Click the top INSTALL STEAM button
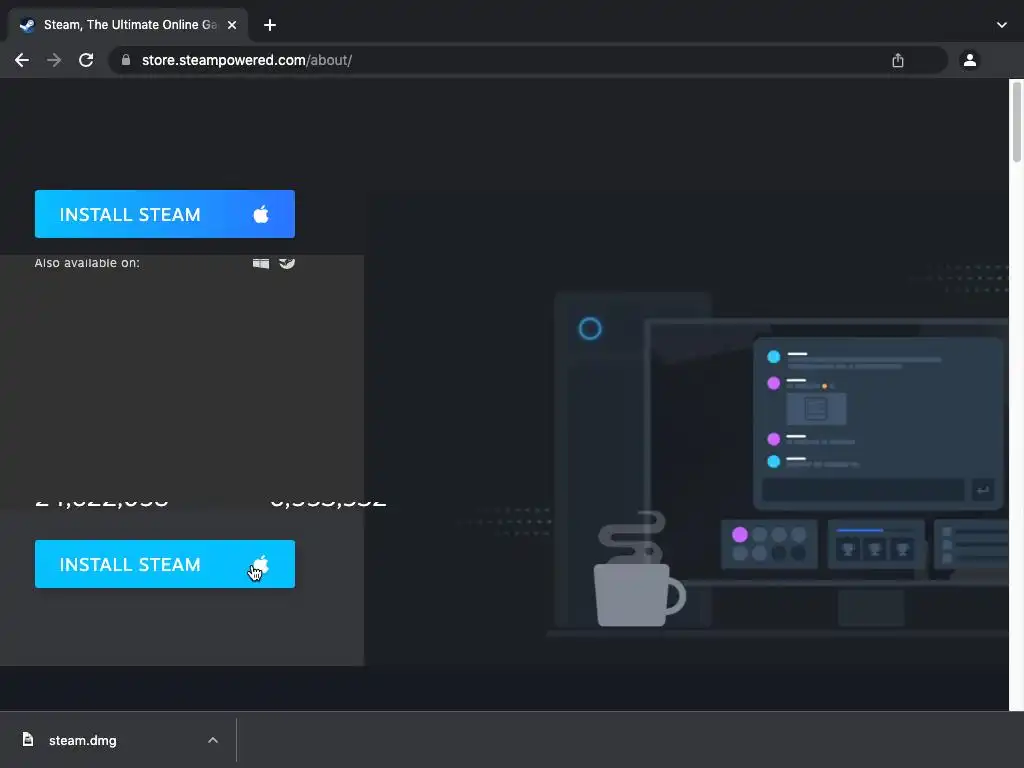This screenshot has width=1024, height=768. tap(165, 214)
